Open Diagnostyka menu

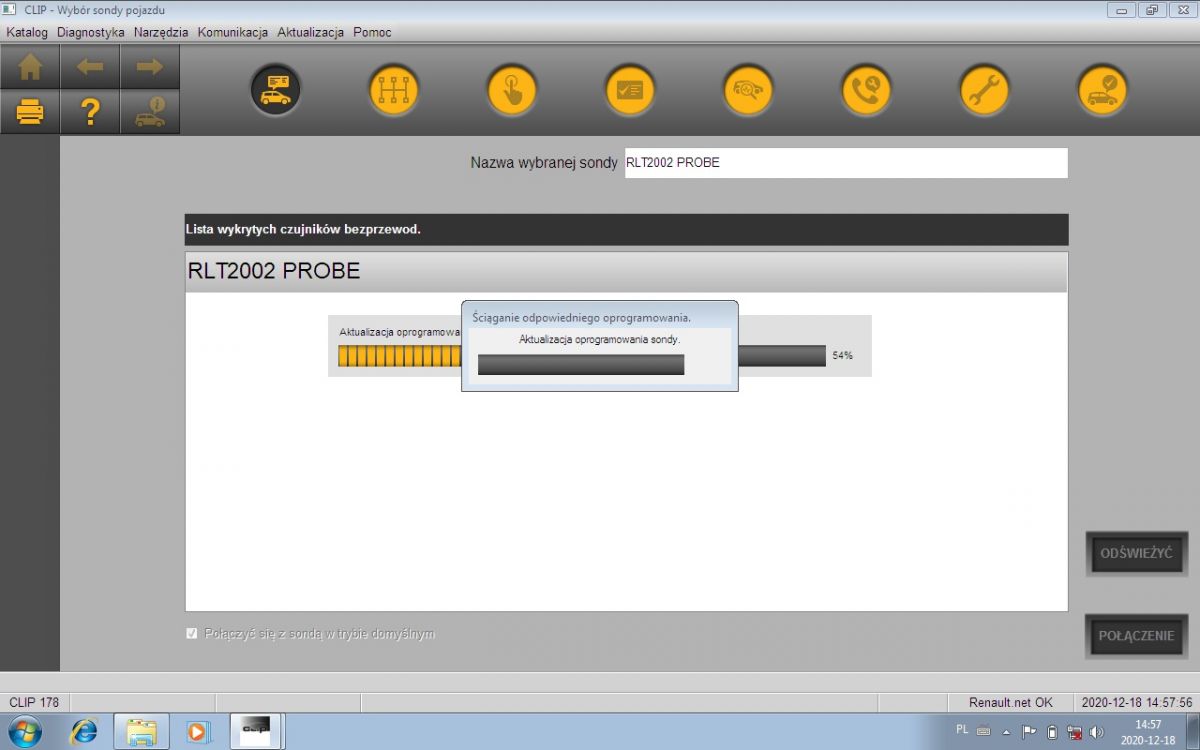click(91, 32)
